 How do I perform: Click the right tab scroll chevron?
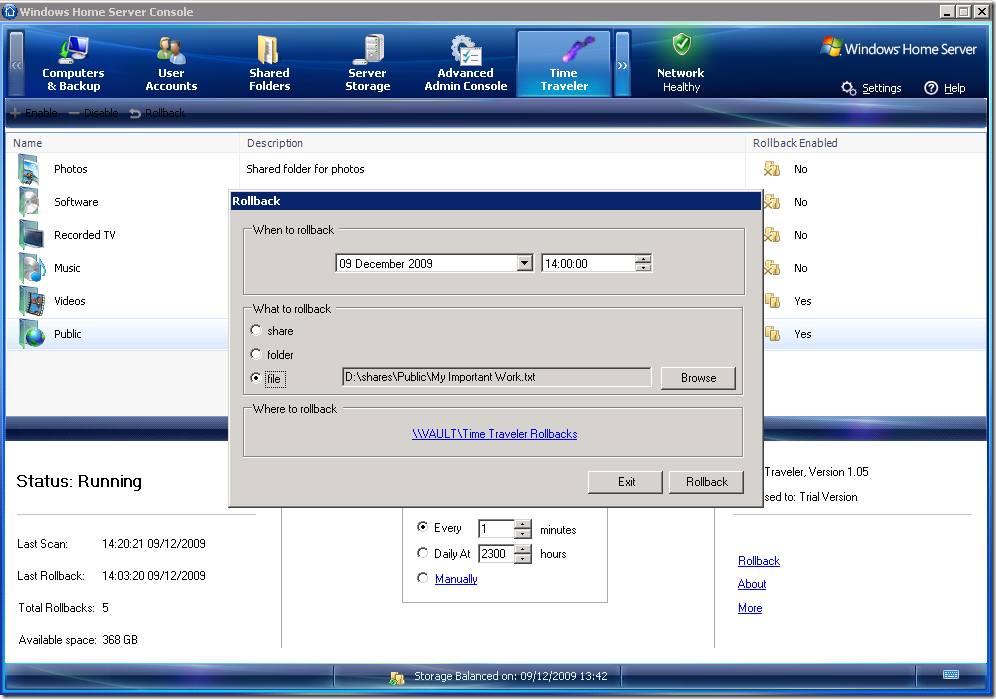pyautogui.click(x=622, y=64)
